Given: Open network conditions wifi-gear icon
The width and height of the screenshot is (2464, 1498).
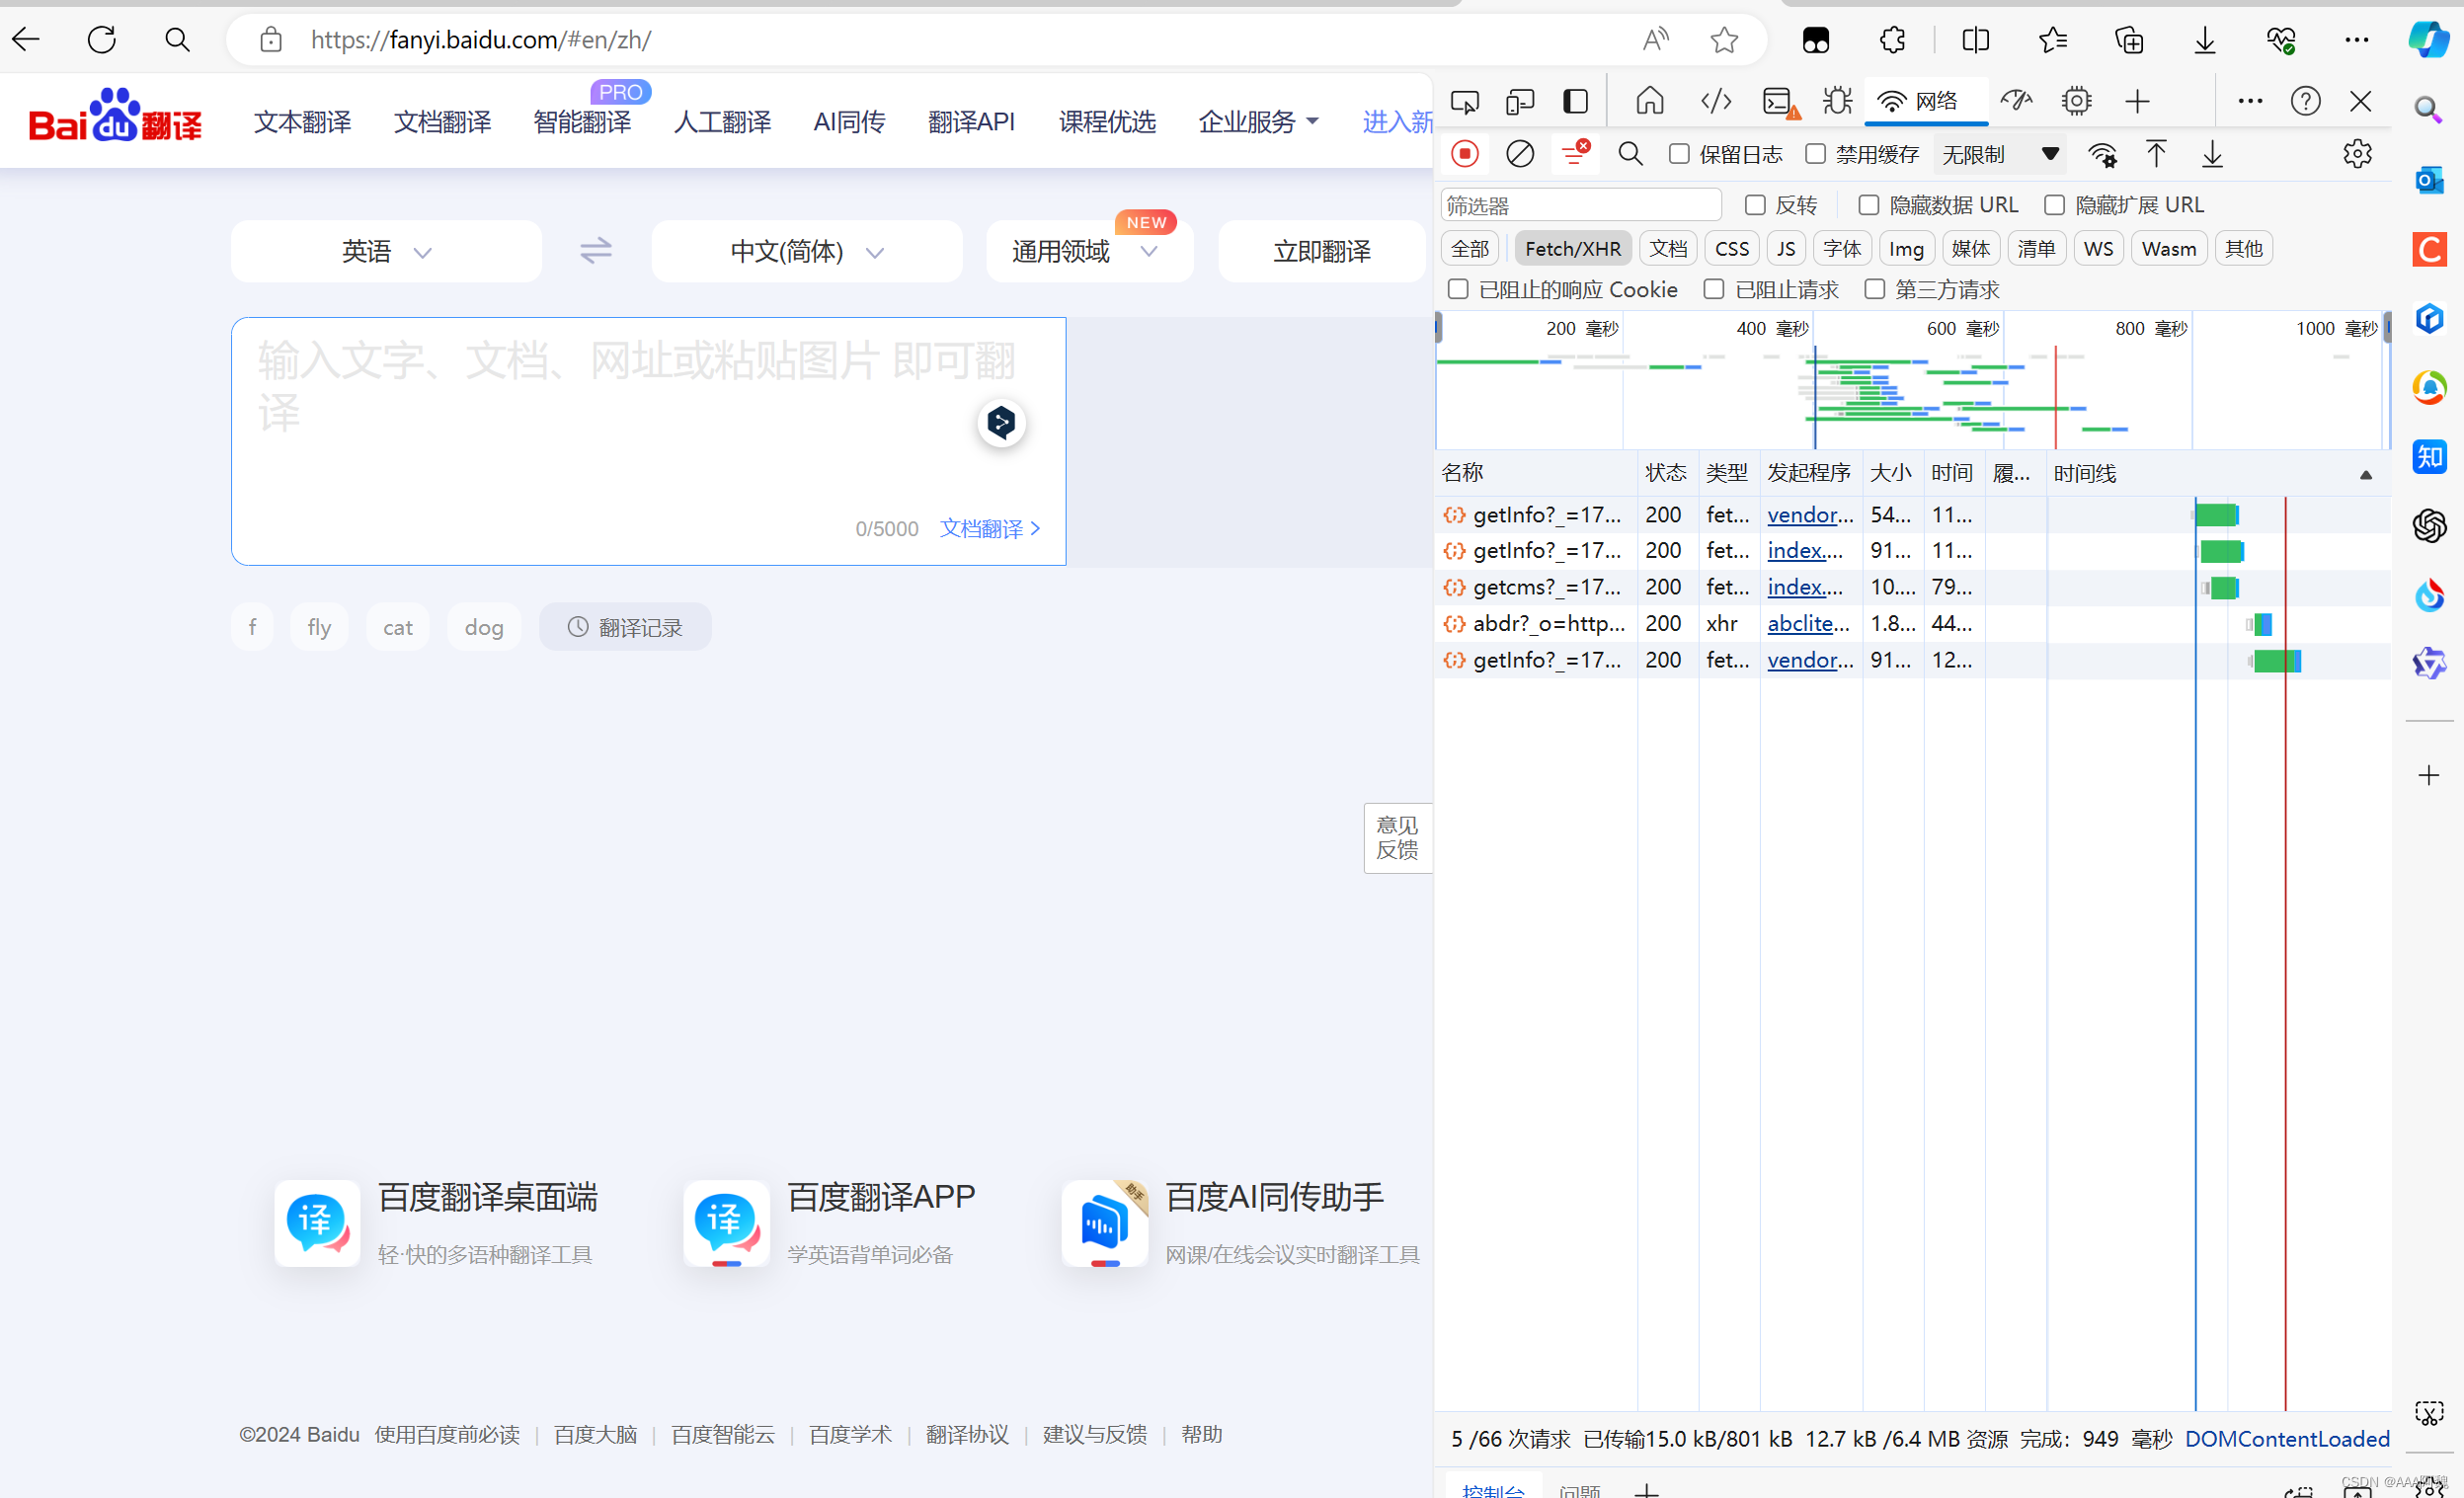Looking at the screenshot, I should click(x=2102, y=154).
